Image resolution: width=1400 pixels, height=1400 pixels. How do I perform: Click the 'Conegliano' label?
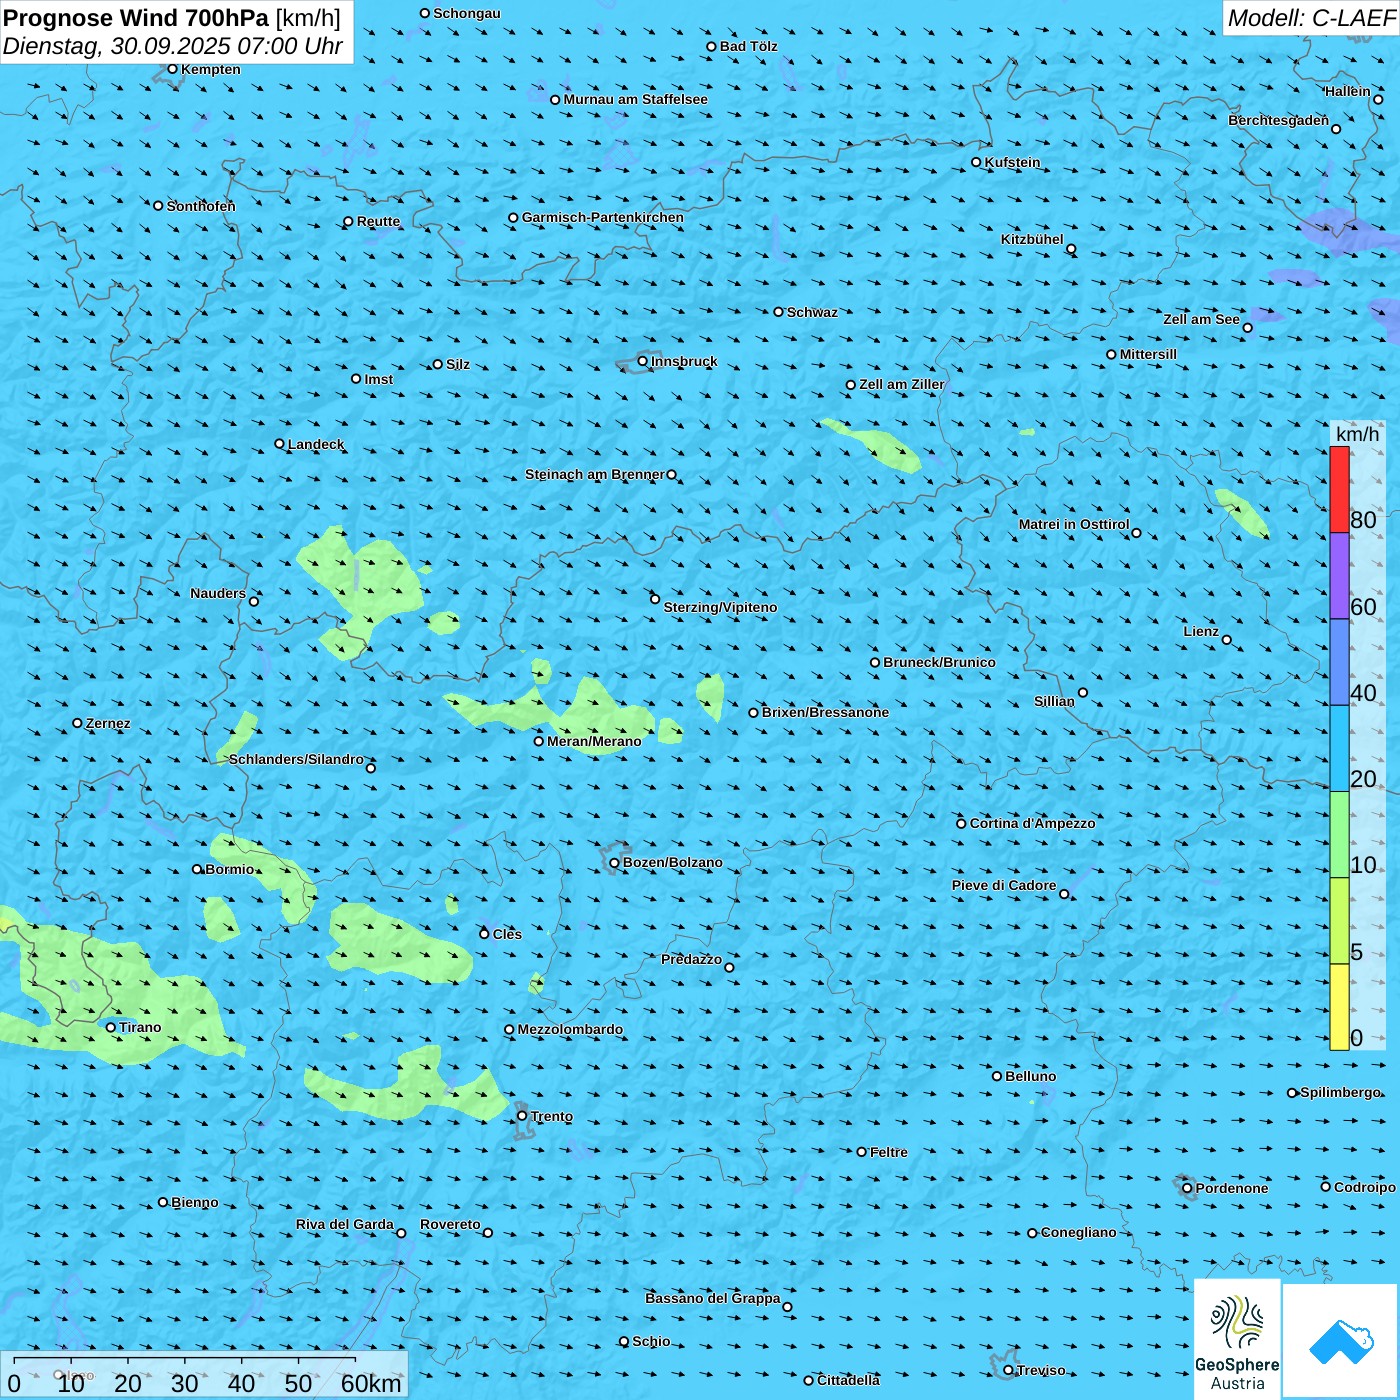tap(1078, 1232)
